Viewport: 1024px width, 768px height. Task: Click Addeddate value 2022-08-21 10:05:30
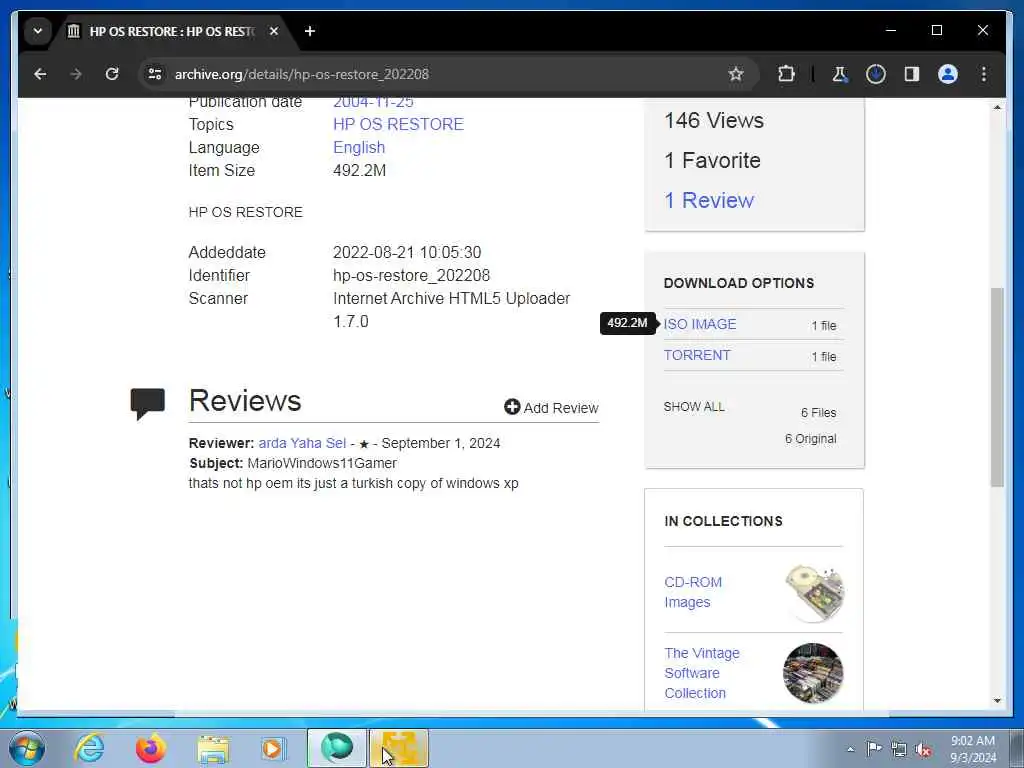tap(407, 253)
